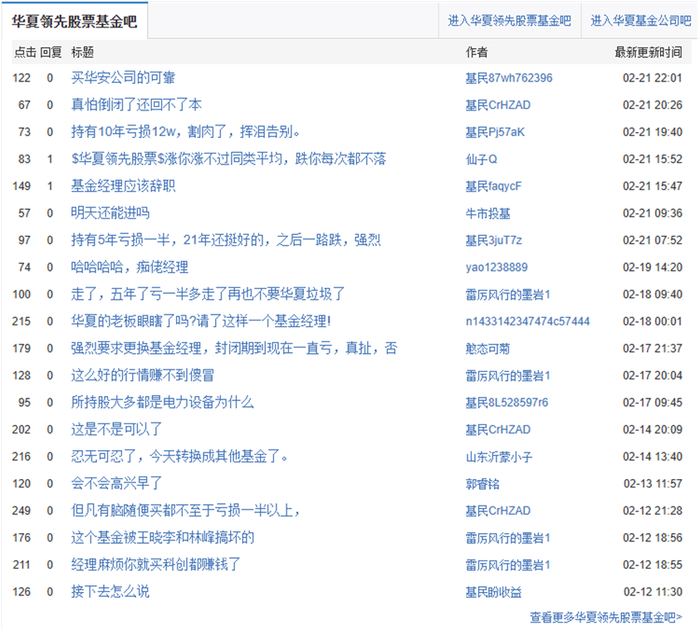Screen dimensions: 700x631
Task: View author profile n1433142347474c57444
Action: pos(528,322)
